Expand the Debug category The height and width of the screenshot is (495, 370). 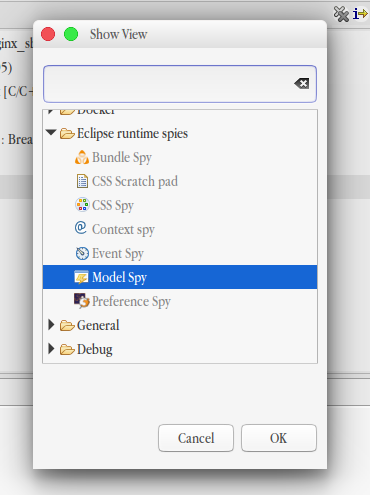pos(51,349)
